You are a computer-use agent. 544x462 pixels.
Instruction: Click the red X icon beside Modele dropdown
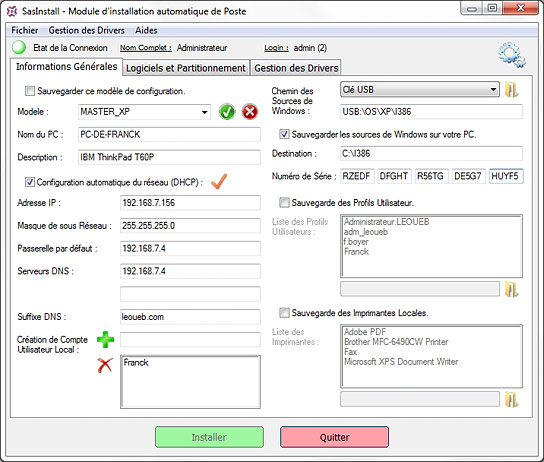click(x=250, y=112)
